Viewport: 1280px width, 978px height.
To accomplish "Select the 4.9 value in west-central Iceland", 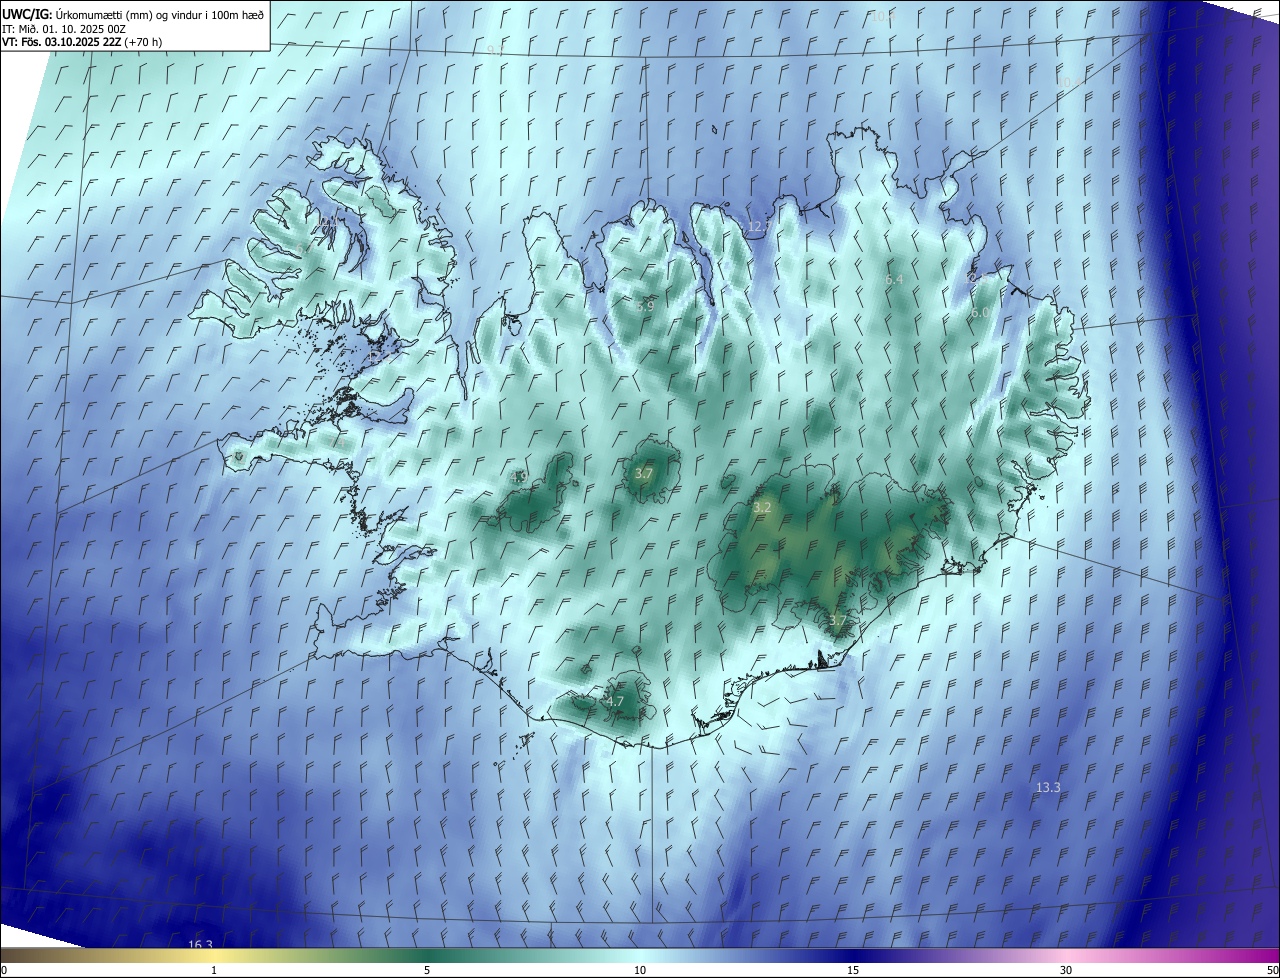I will tap(519, 477).
